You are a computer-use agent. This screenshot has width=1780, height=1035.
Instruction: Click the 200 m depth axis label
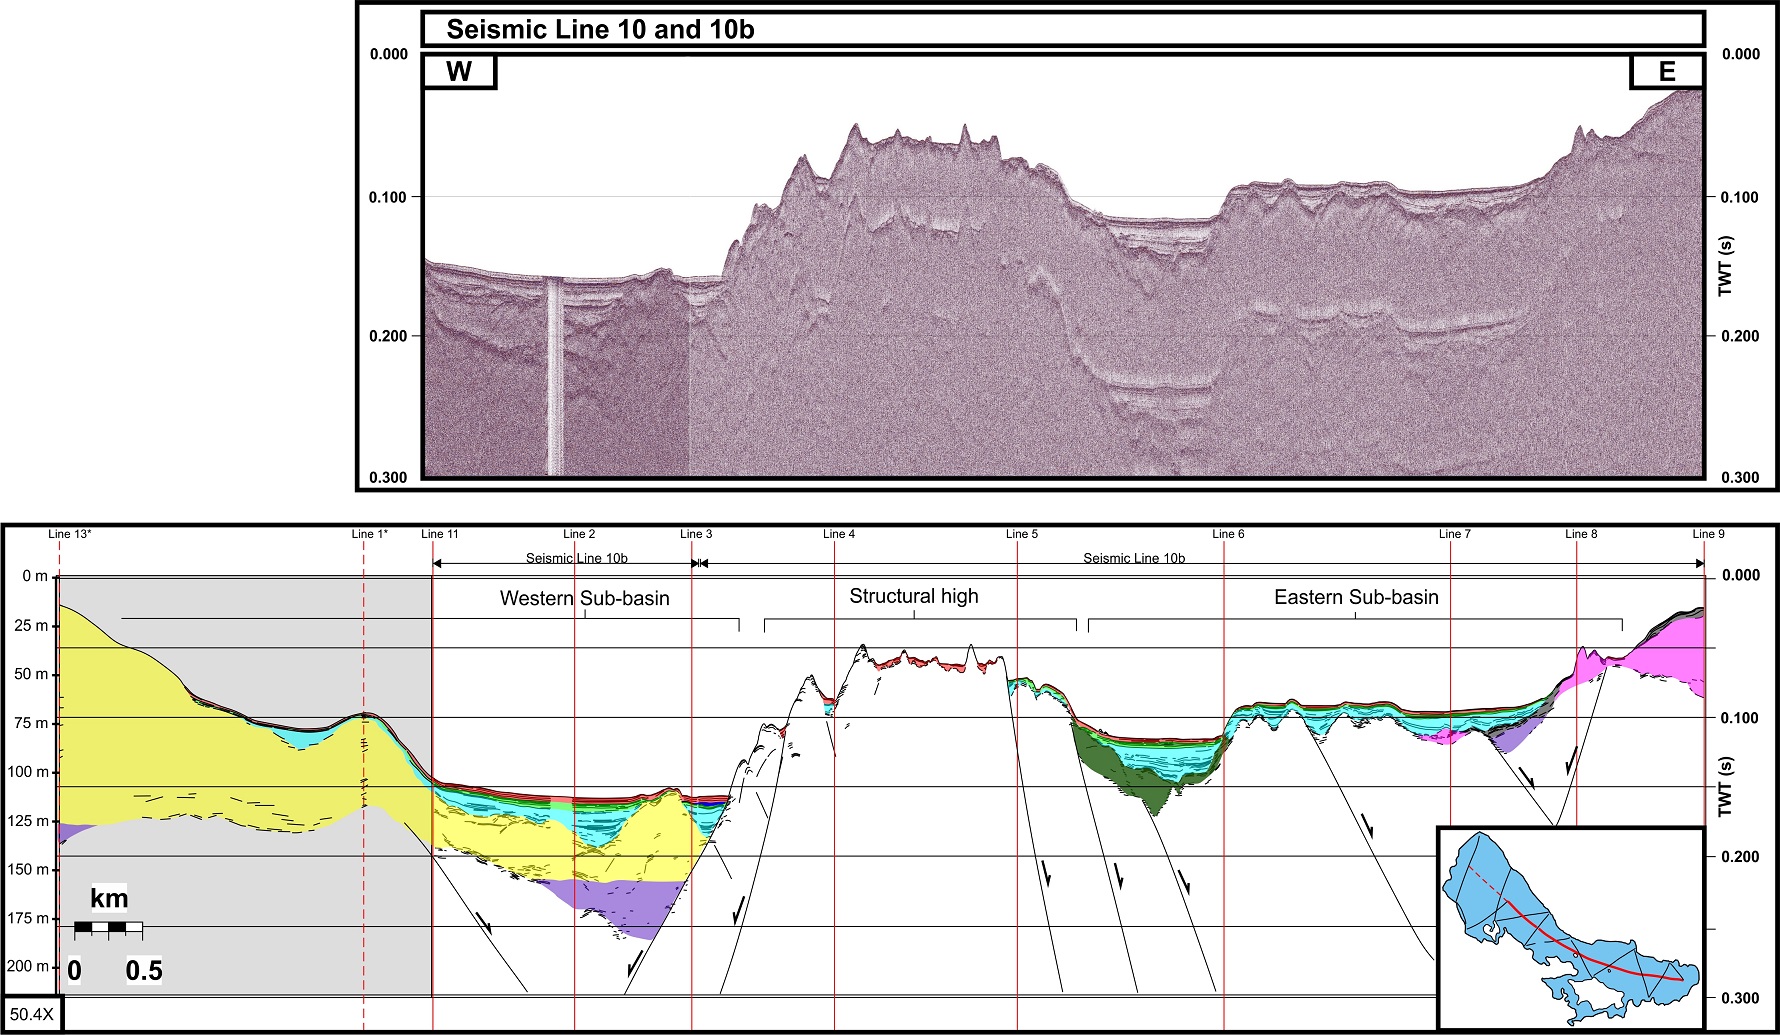pos(28,966)
